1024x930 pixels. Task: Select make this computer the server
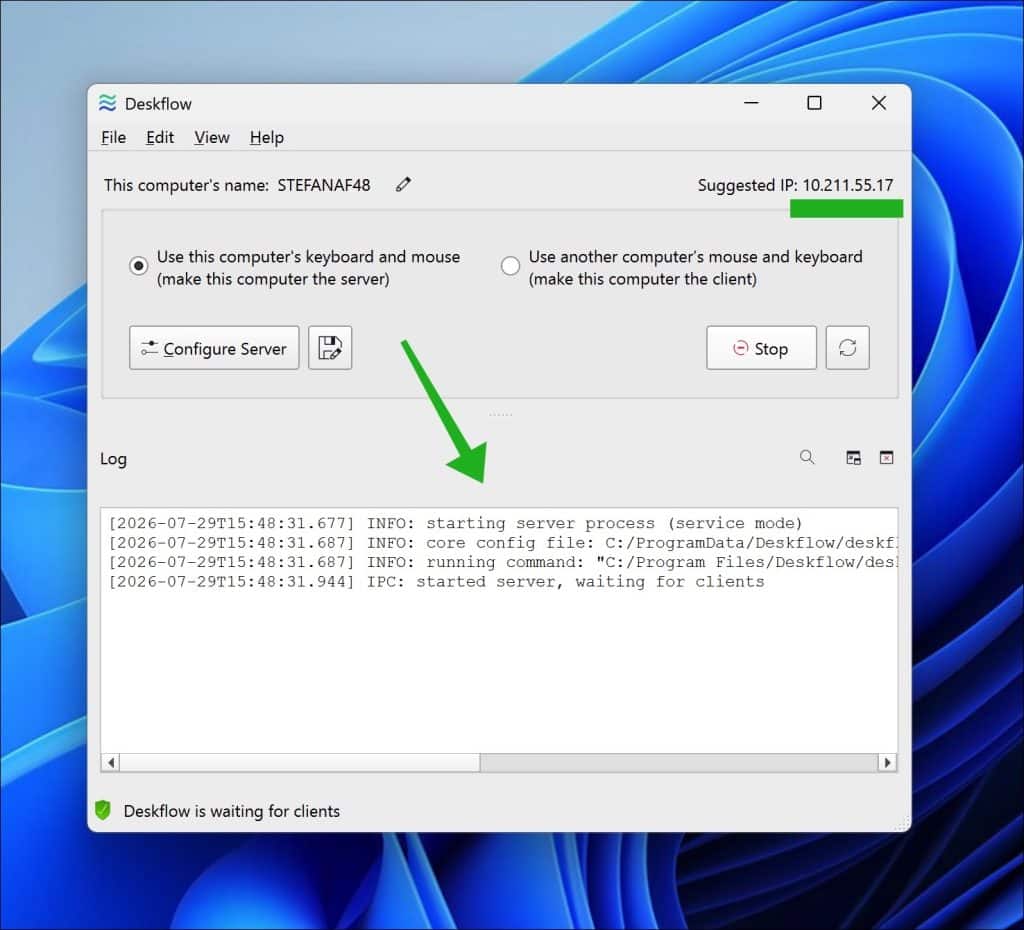coord(138,266)
